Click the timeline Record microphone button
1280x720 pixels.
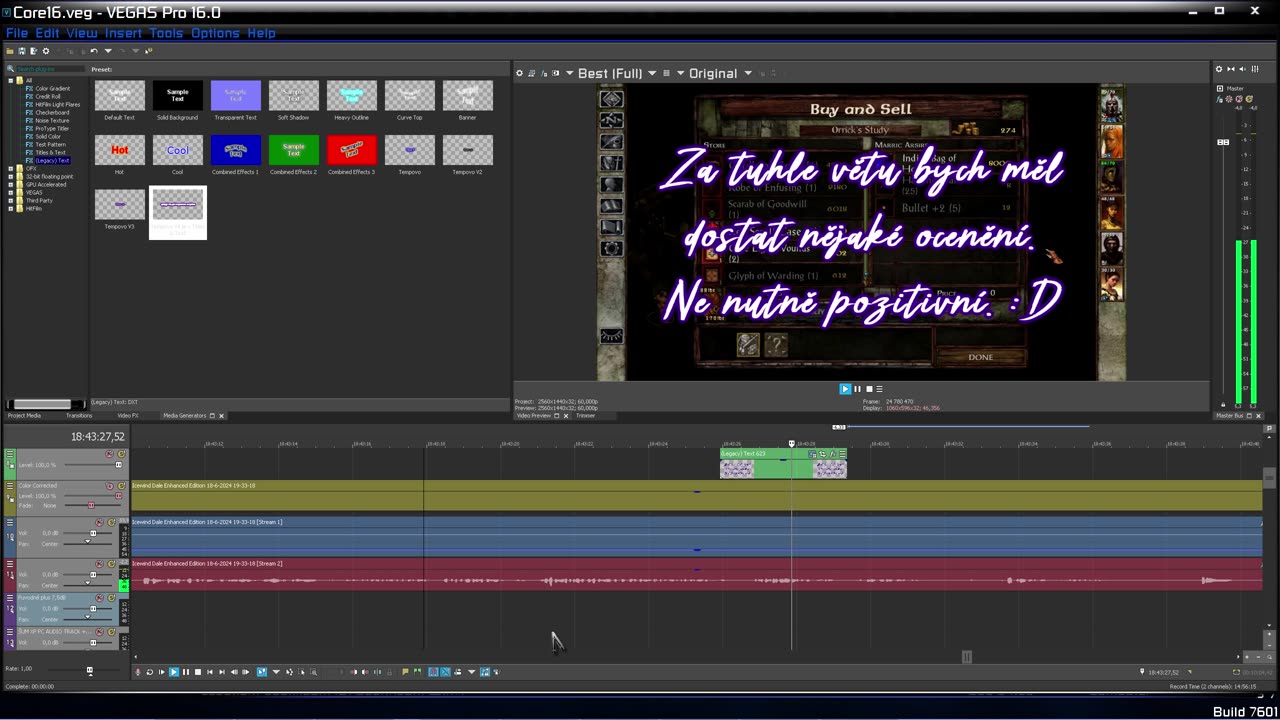pyautogui.click(x=138, y=672)
